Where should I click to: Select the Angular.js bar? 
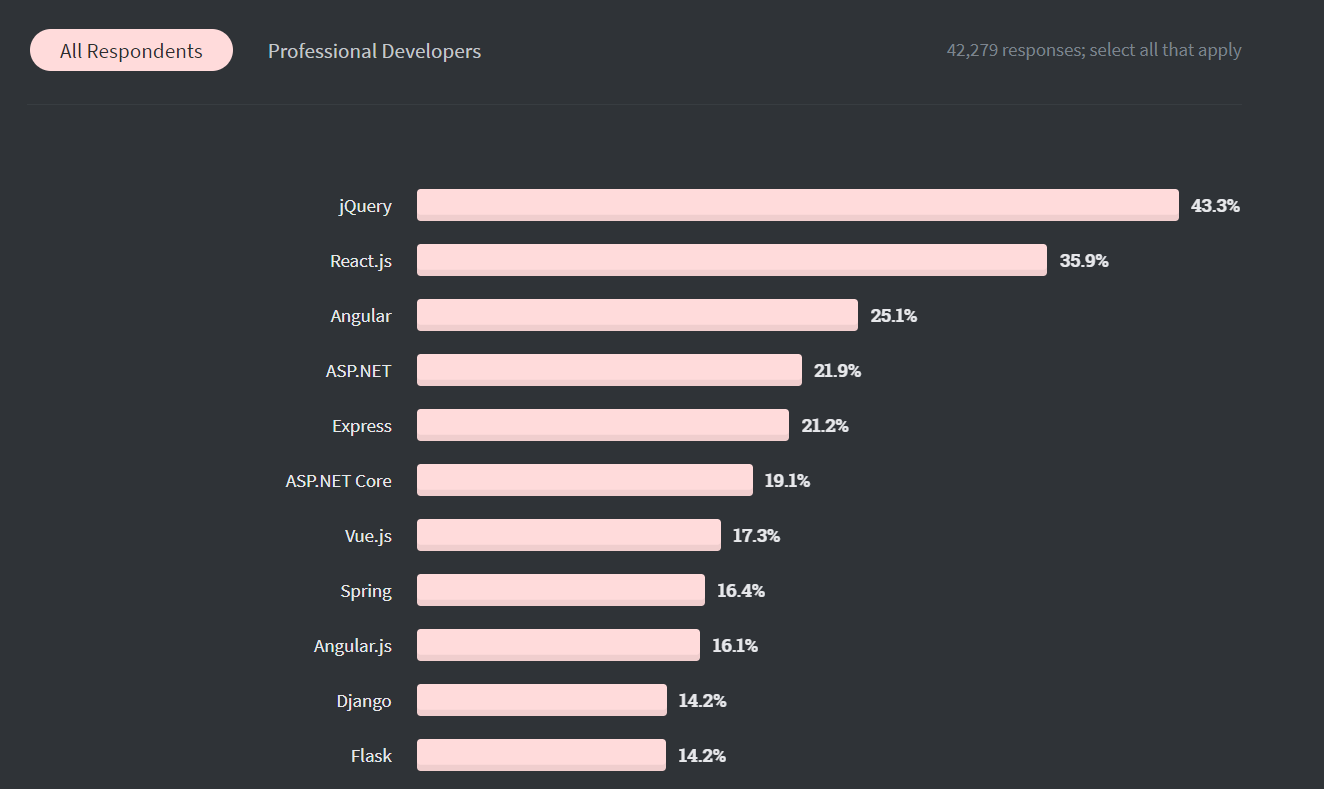pos(558,645)
